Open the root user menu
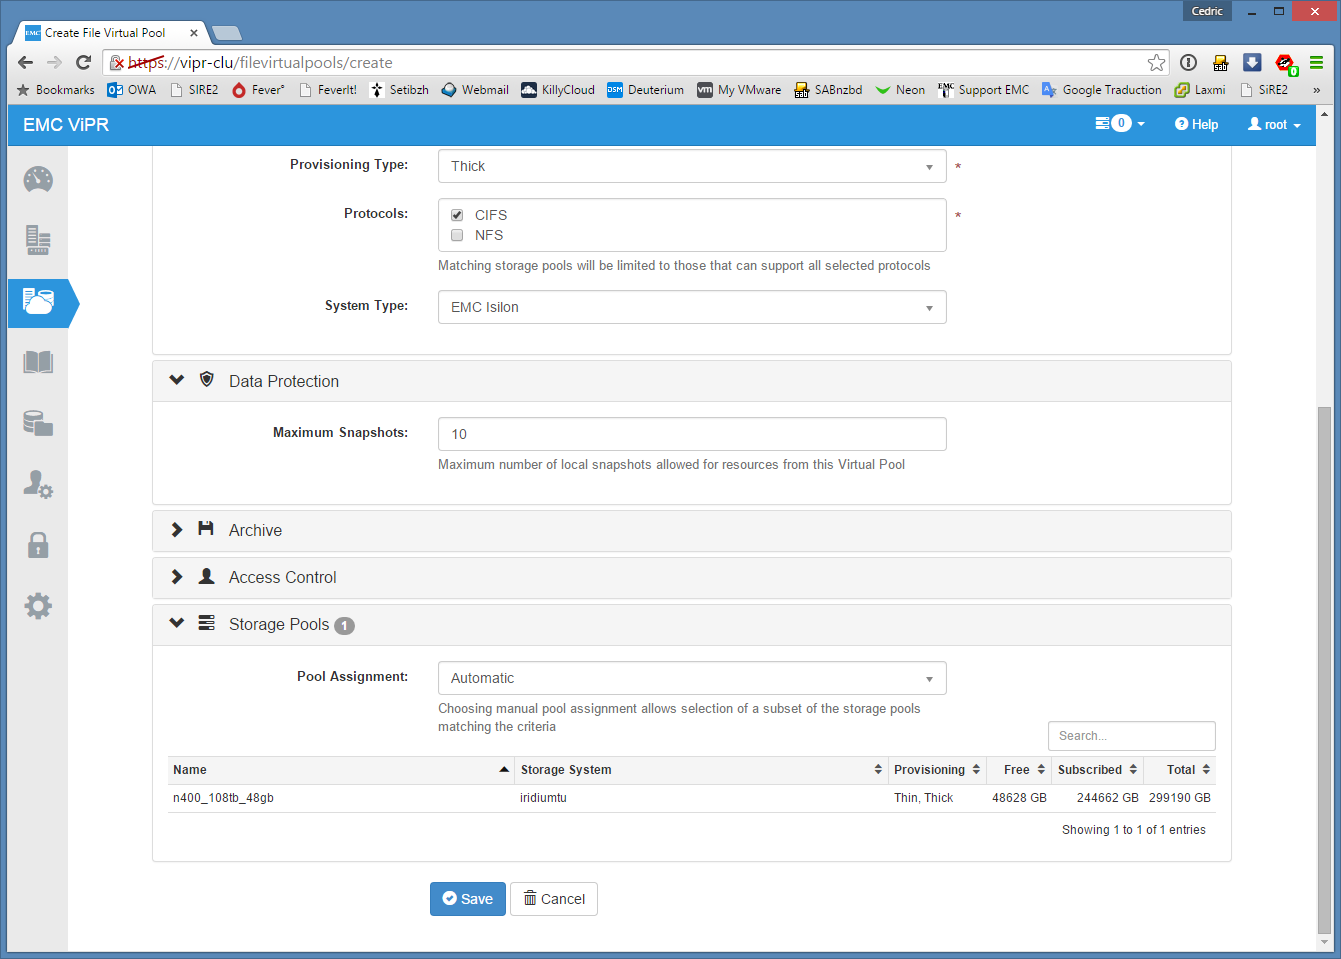 1274,125
